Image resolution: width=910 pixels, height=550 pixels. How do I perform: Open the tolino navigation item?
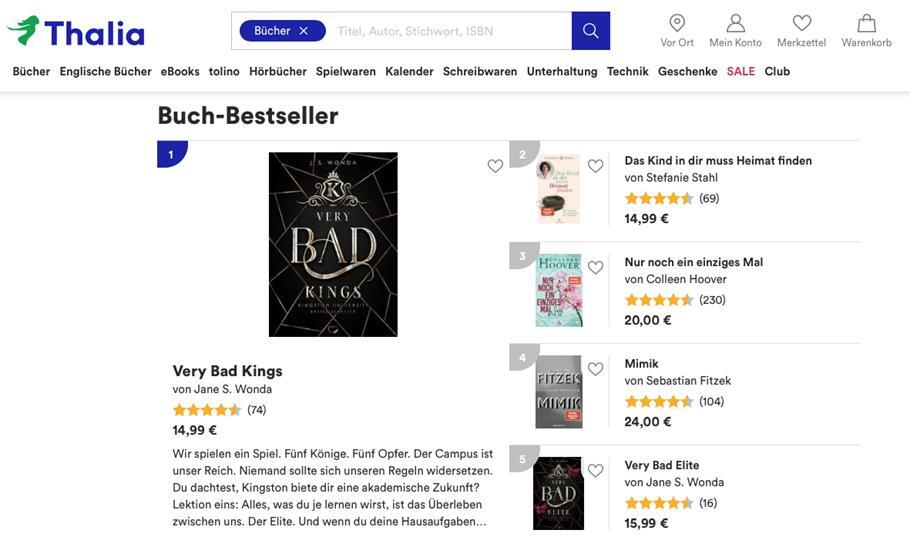224,71
